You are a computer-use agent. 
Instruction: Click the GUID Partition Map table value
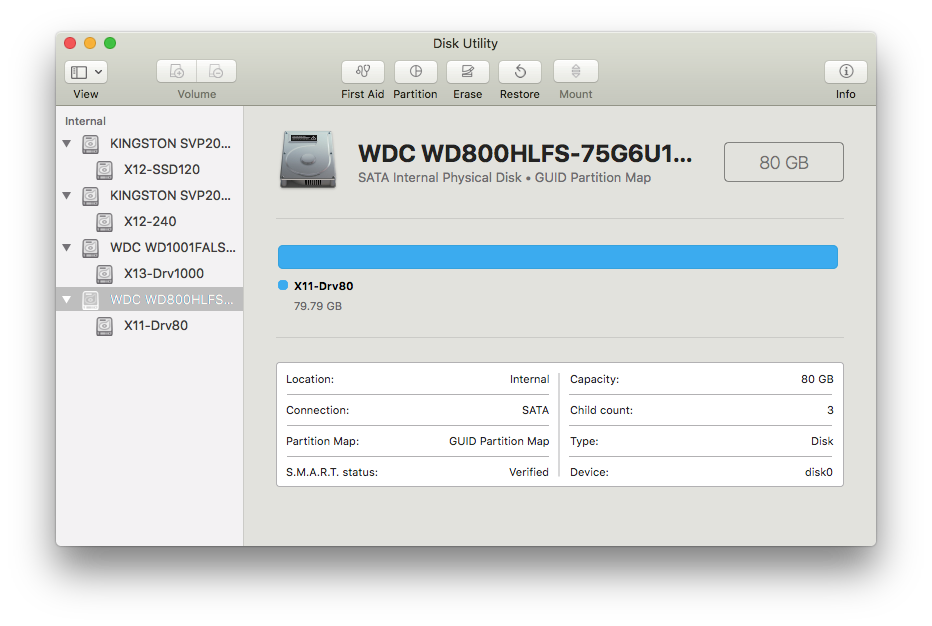tap(499, 441)
